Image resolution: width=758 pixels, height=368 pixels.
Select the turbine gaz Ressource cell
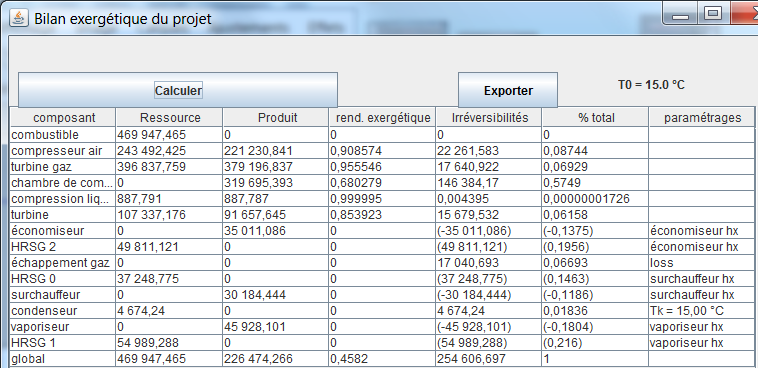pos(170,167)
